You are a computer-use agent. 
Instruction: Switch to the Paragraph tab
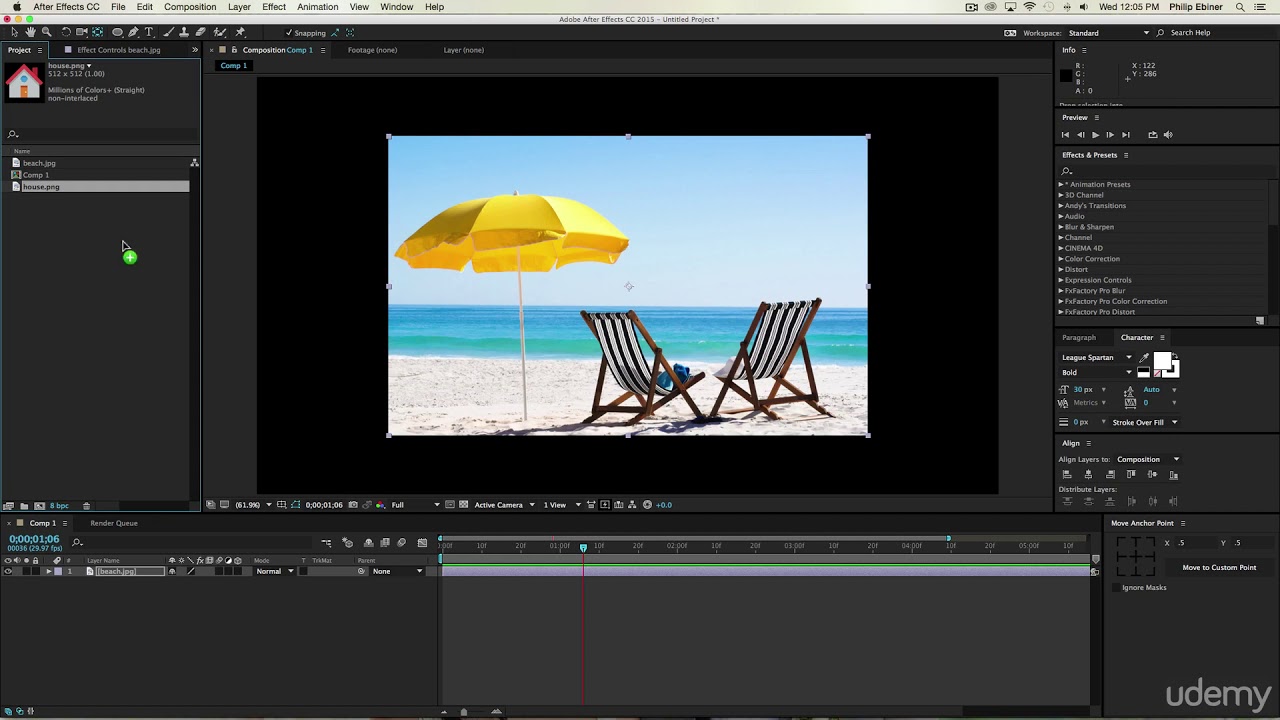coord(1079,338)
